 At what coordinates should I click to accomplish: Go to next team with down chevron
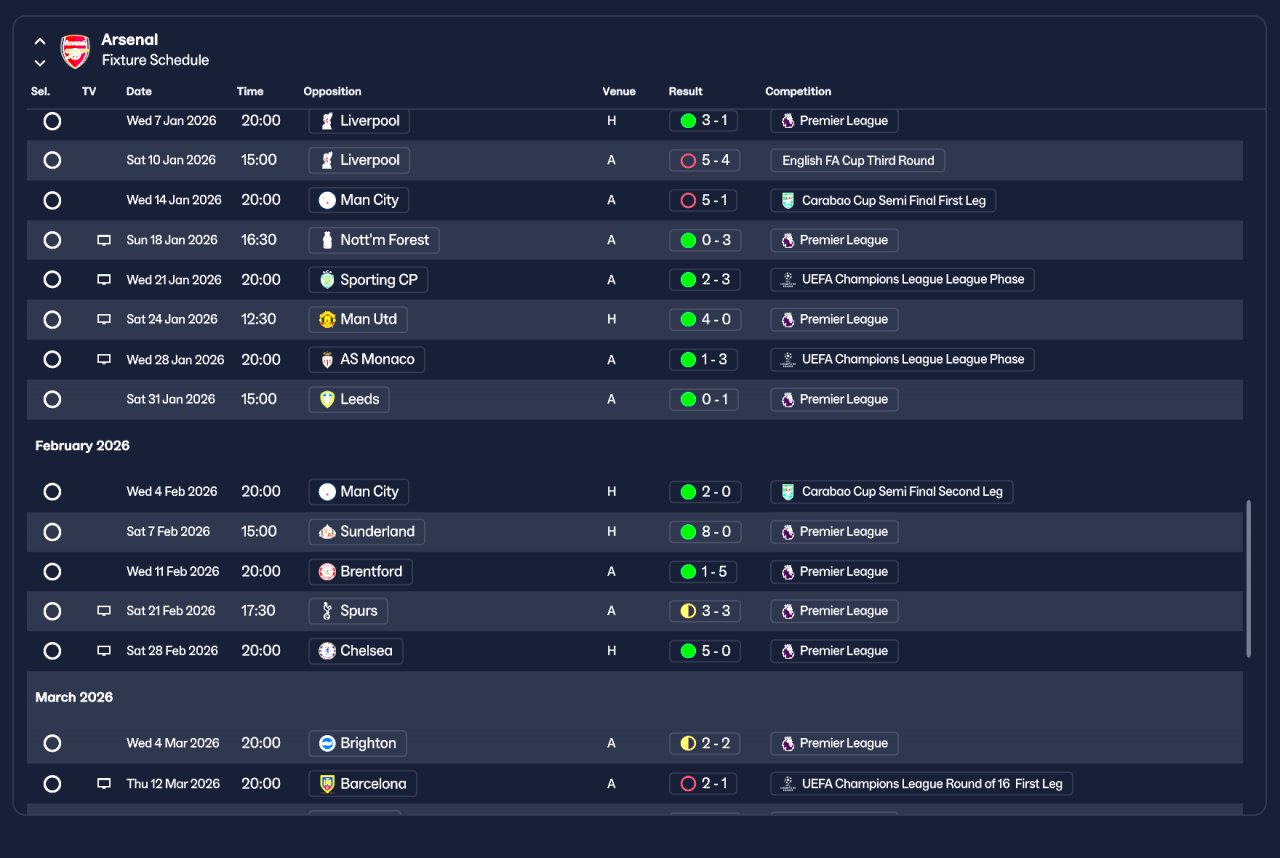40,63
